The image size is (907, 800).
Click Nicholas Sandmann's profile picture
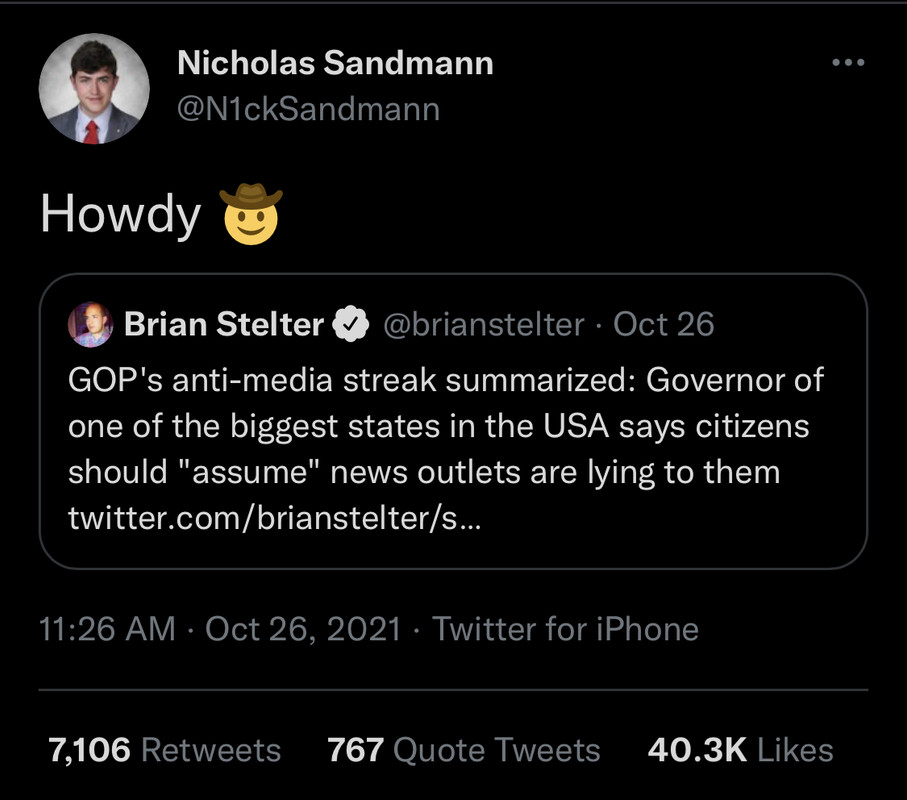click(94, 92)
